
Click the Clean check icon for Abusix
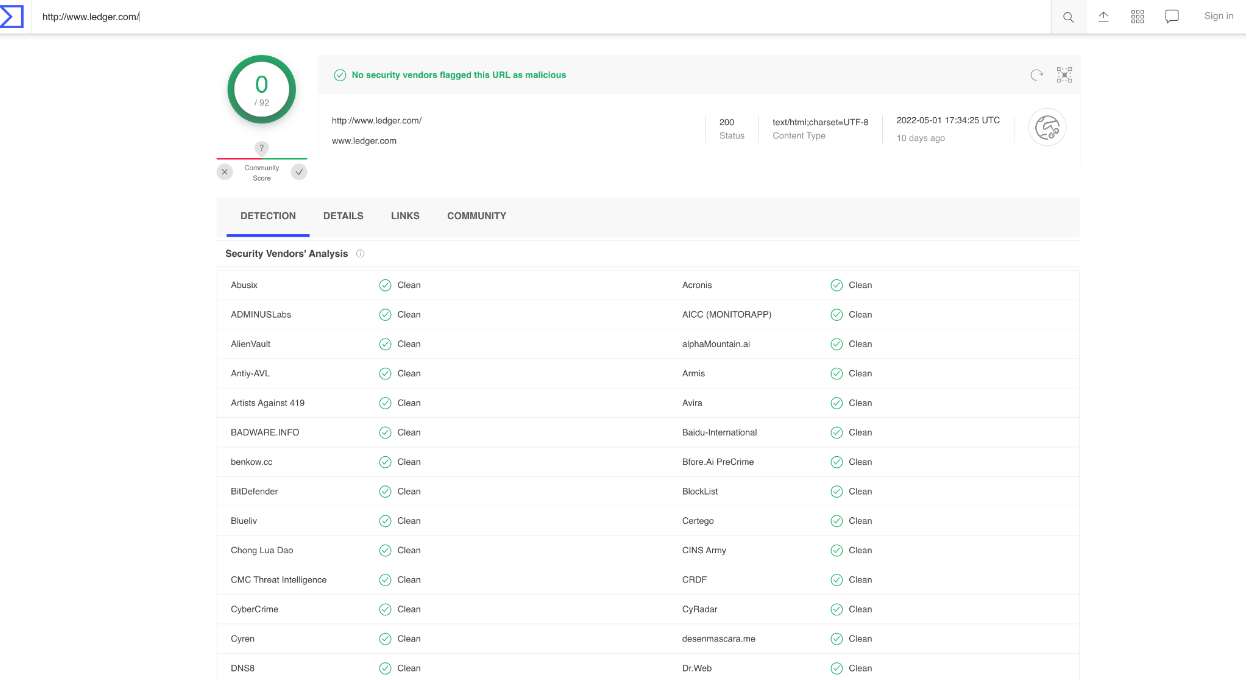tap(385, 285)
